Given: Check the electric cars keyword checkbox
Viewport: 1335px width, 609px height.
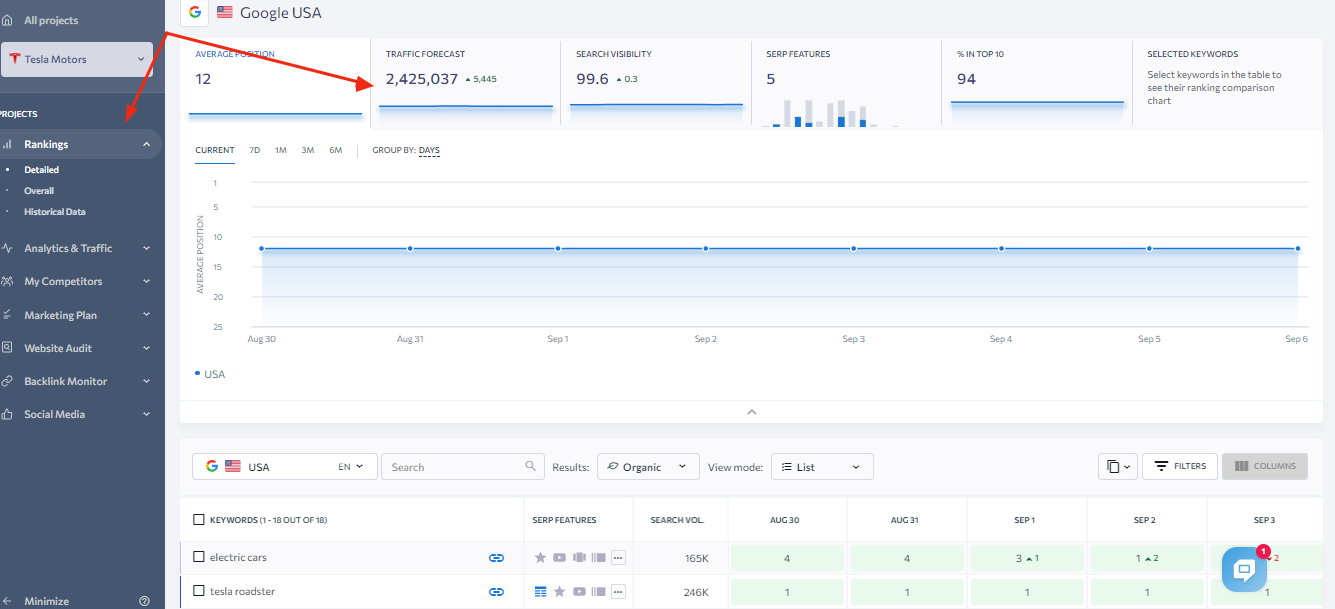Looking at the screenshot, I should [197, 557].
